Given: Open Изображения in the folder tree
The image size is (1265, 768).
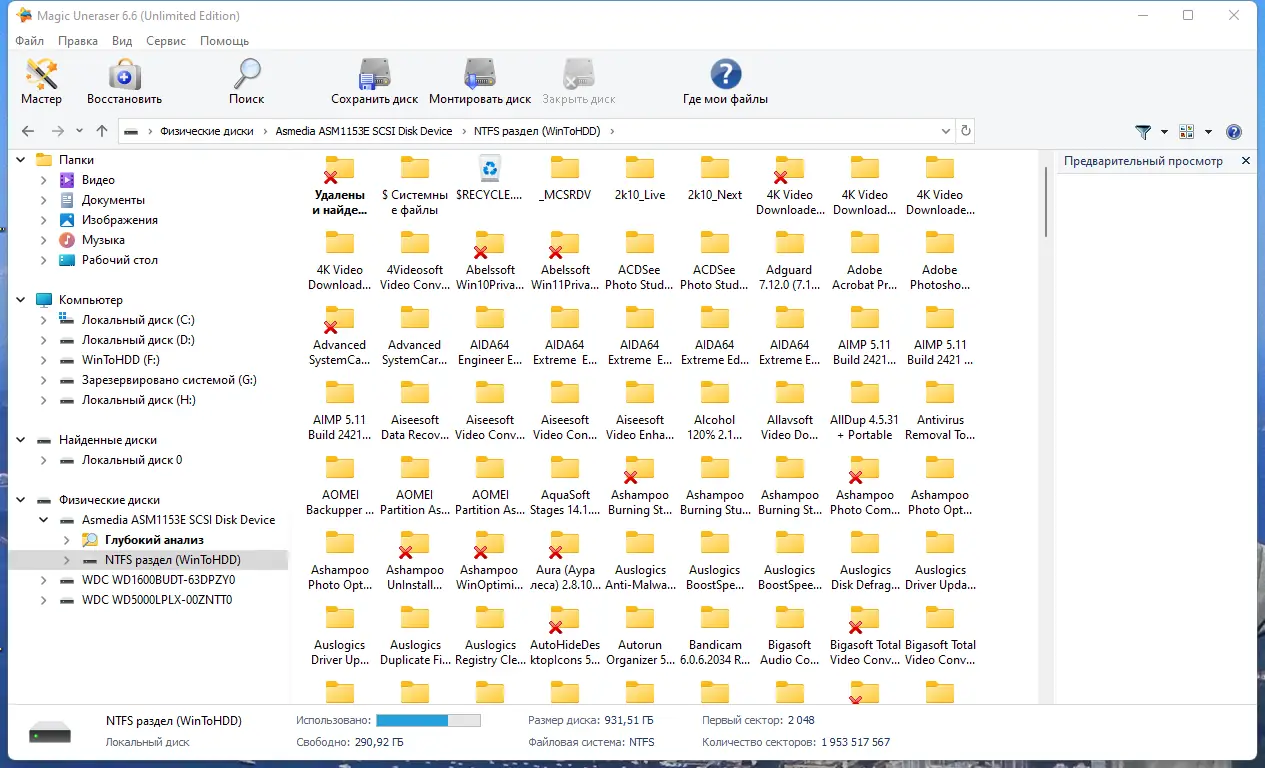Looking at the screenshot, I should pyautogui.click(x=120, y=220).
